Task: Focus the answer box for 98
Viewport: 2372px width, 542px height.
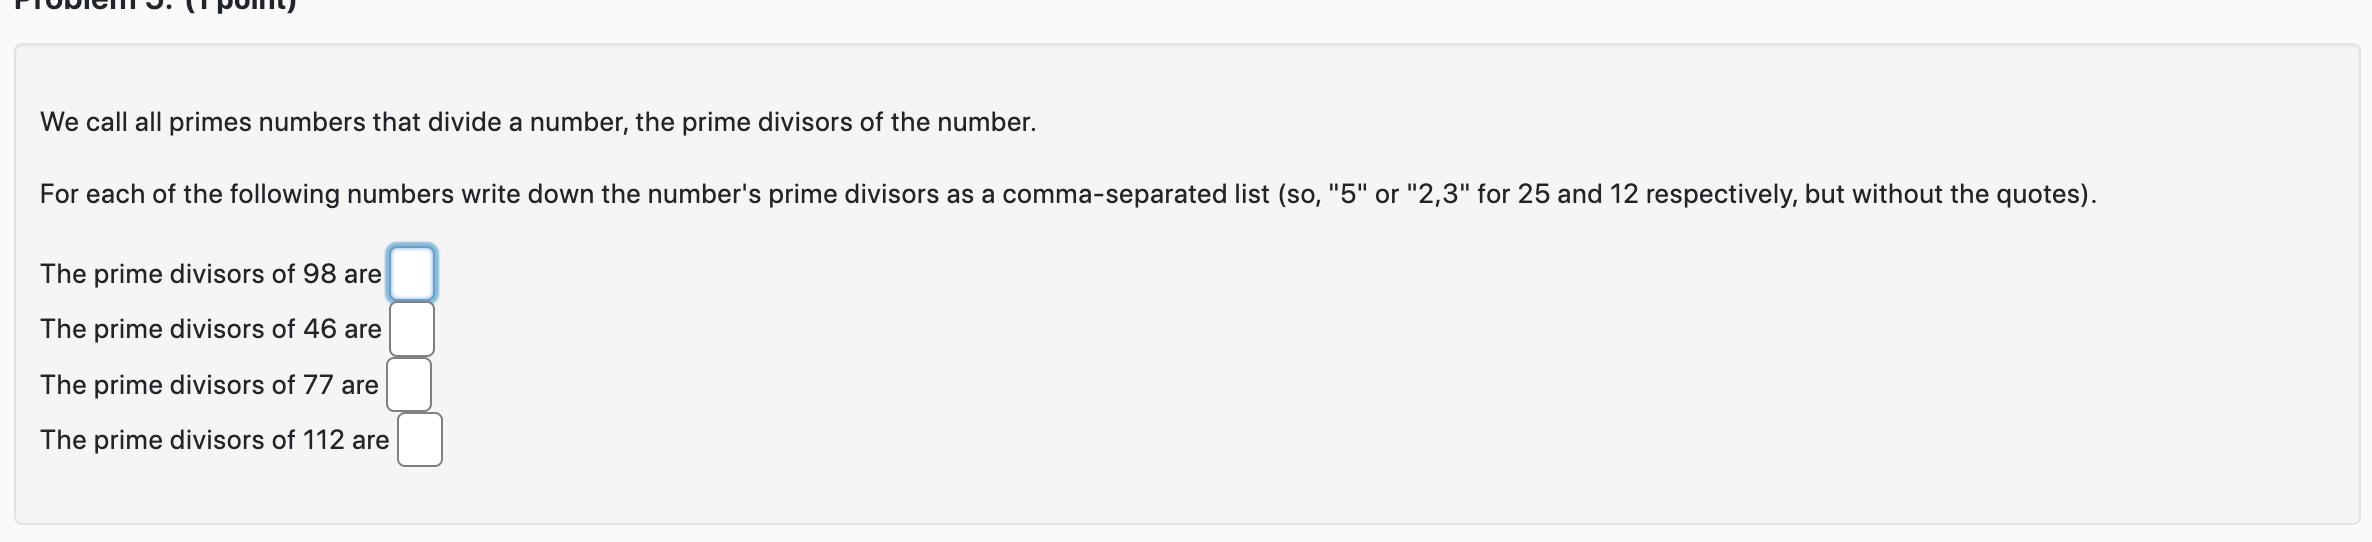Action: coord(412,273)
